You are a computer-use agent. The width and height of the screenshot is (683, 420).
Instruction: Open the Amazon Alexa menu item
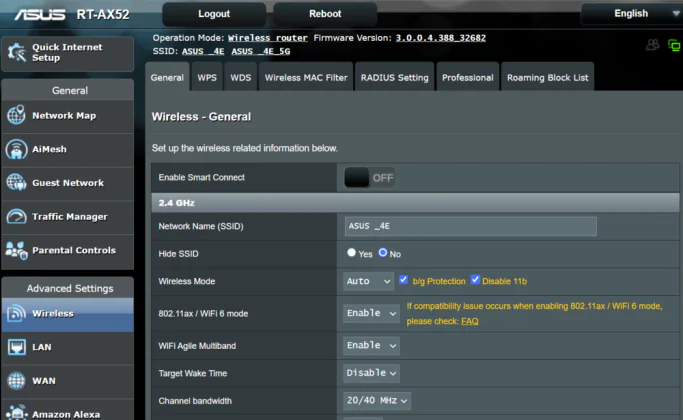tap(68, 412)
